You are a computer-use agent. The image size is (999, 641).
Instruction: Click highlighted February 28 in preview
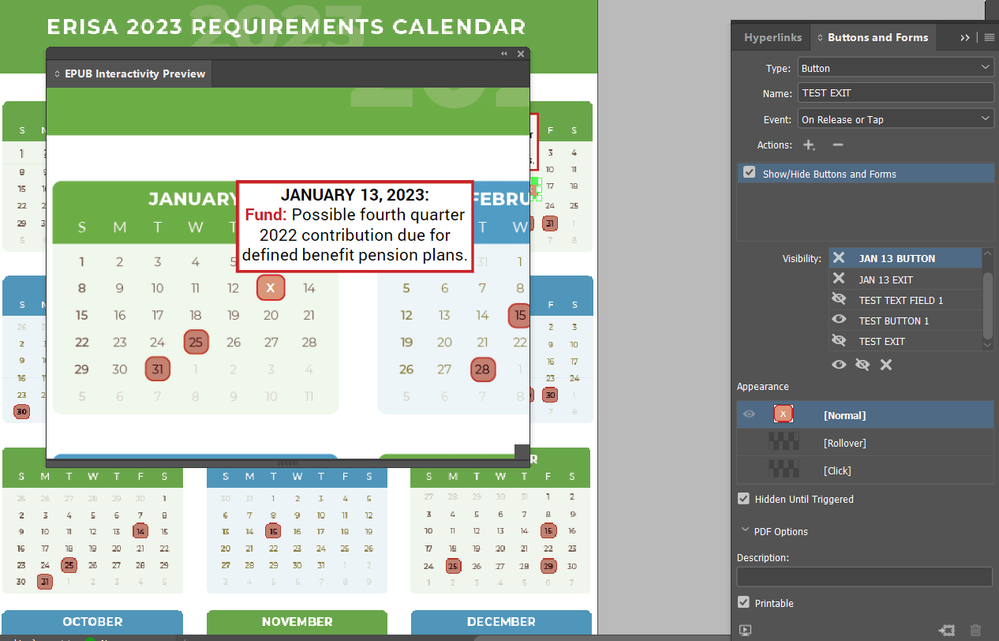pos(482,369)
